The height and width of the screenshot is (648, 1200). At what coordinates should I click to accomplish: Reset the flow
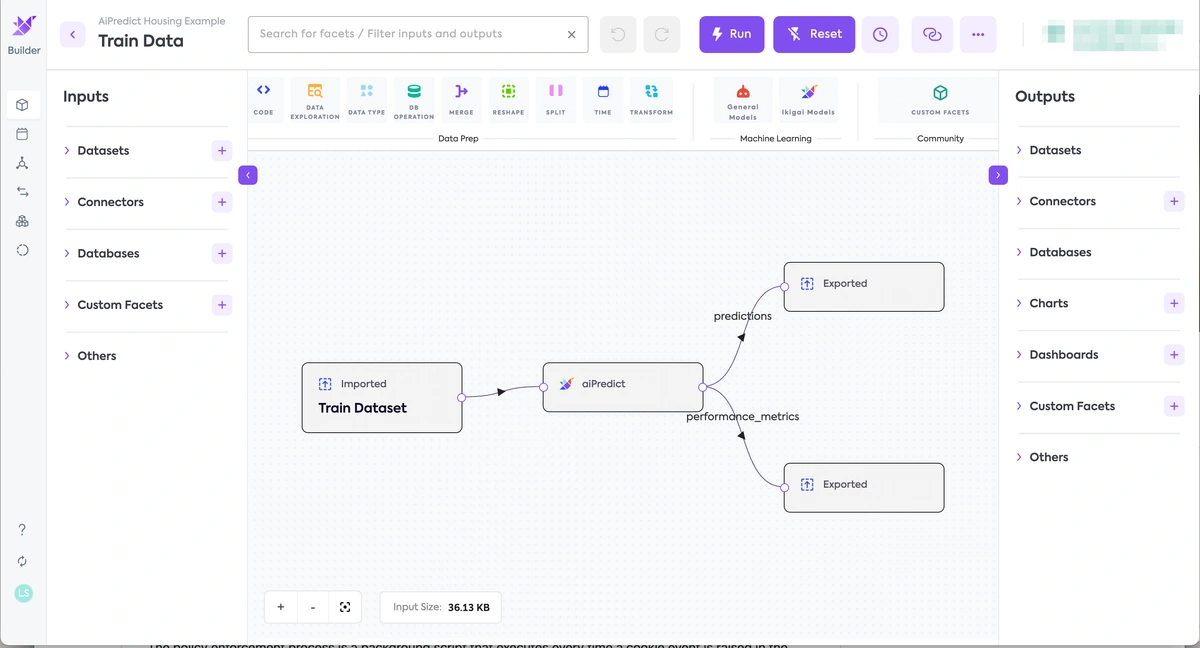coord(814,34)
